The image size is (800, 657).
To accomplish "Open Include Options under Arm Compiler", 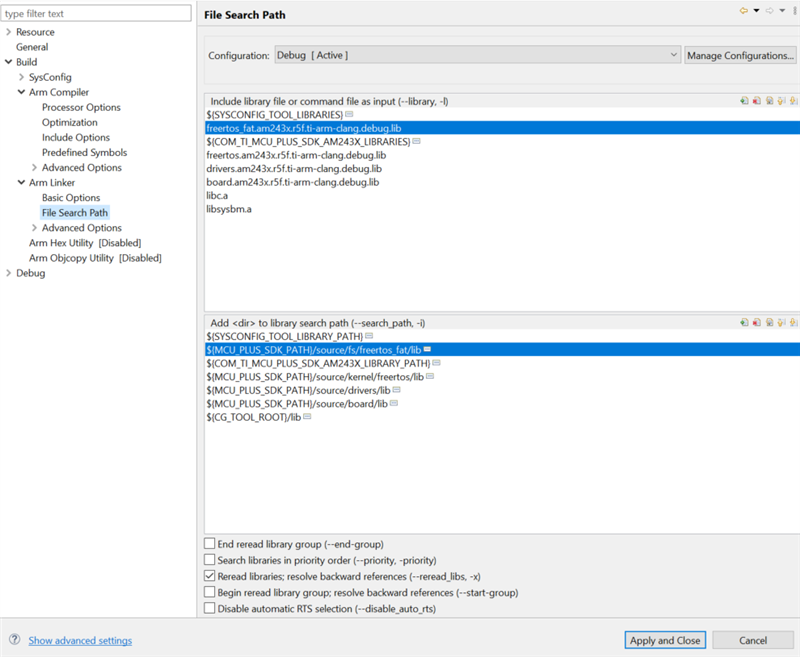I will pyautogui.click(x=76, y=137).
